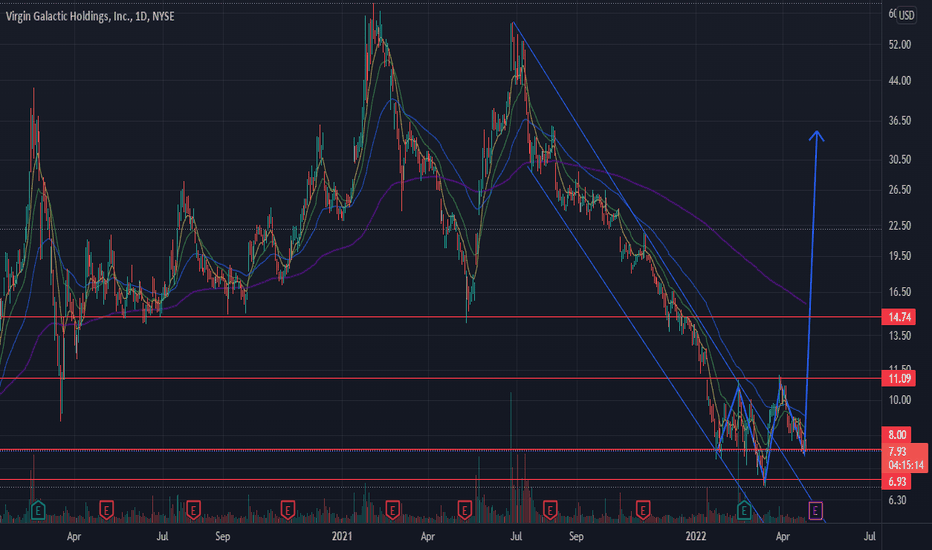The width and height of the screenshot is (932, 550).
Task: Select the red E earnings marker for August 2020
Action: [x=193, y=510]
